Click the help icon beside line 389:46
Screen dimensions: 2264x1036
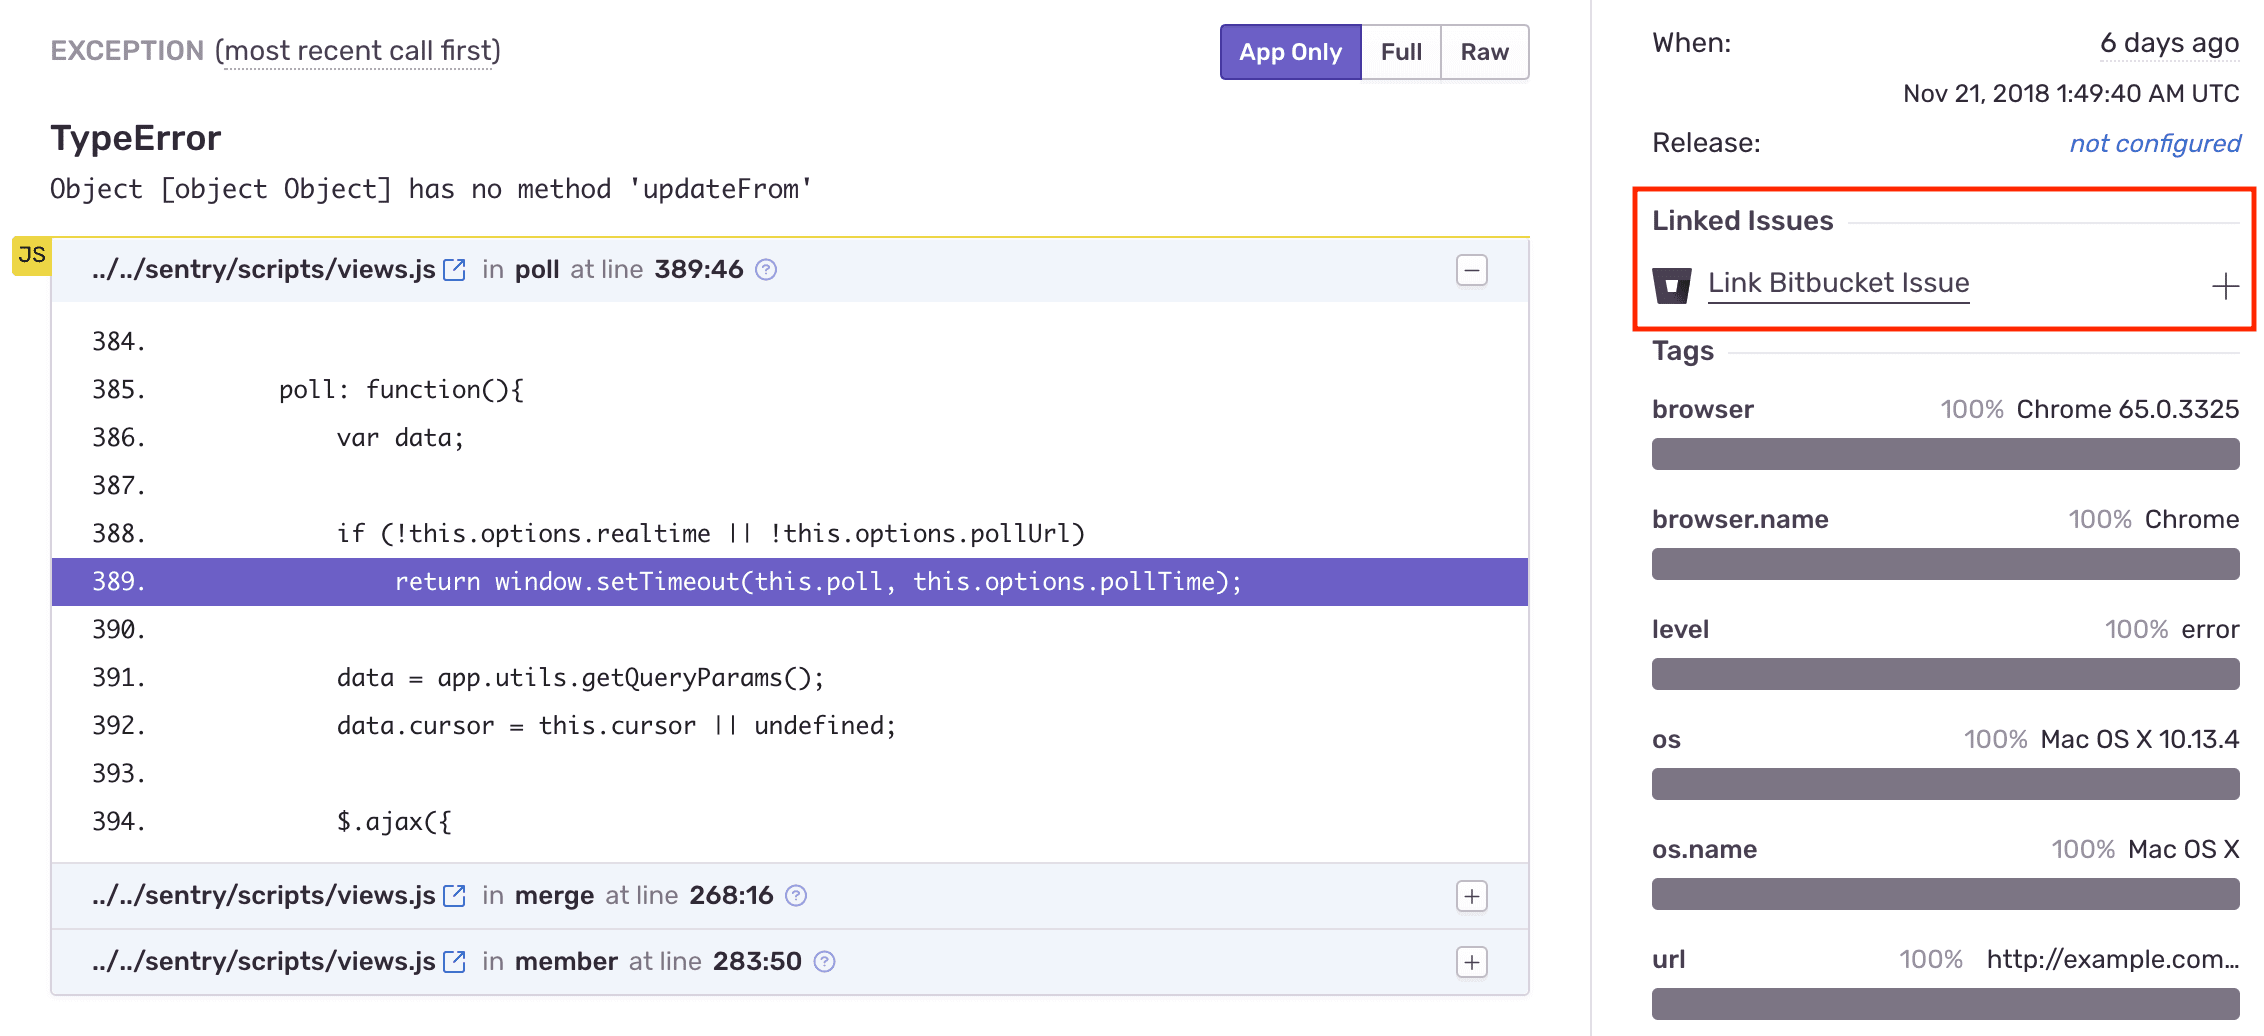(766, 269)
